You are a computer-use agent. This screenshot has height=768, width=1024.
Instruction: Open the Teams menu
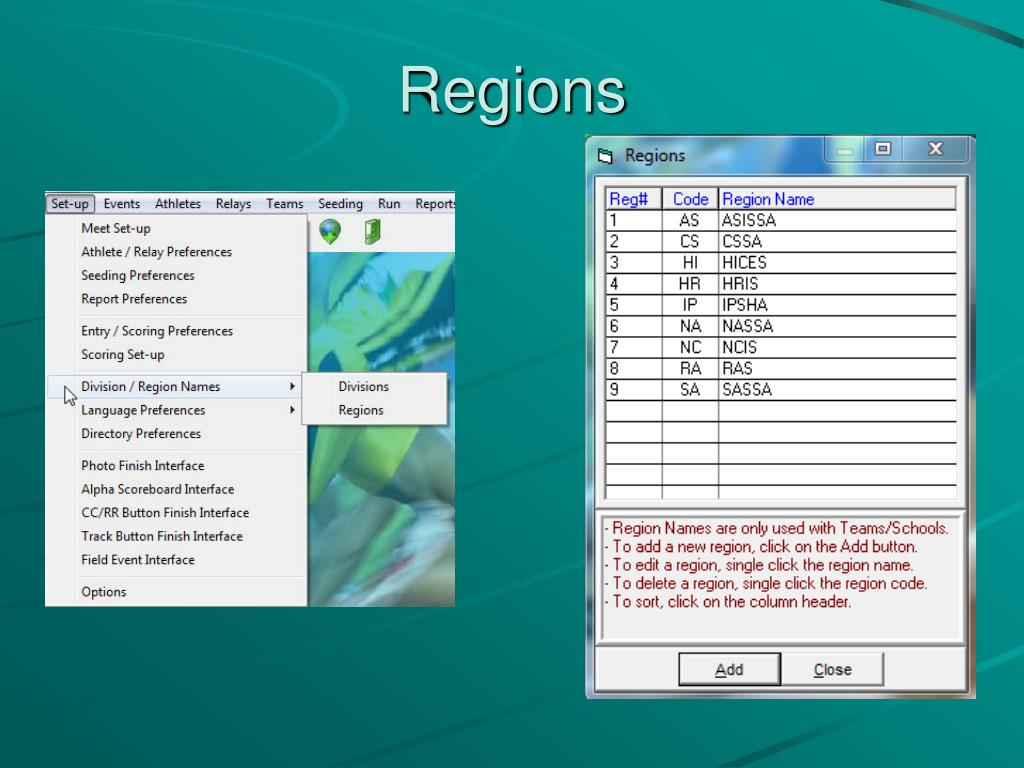284,204
